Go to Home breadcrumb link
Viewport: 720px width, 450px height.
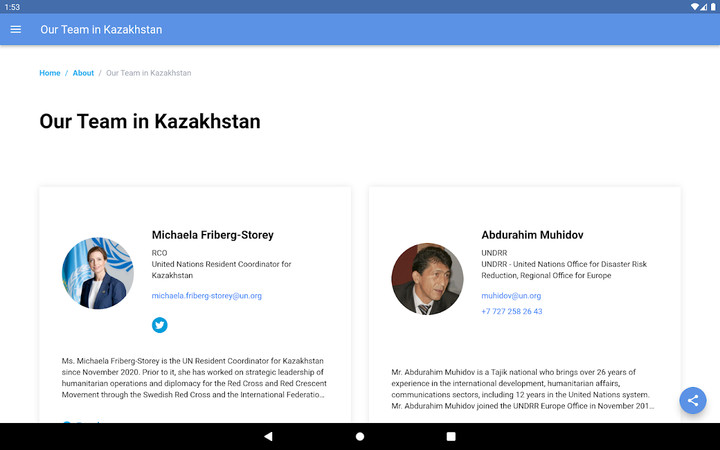[x=50, y=73]
